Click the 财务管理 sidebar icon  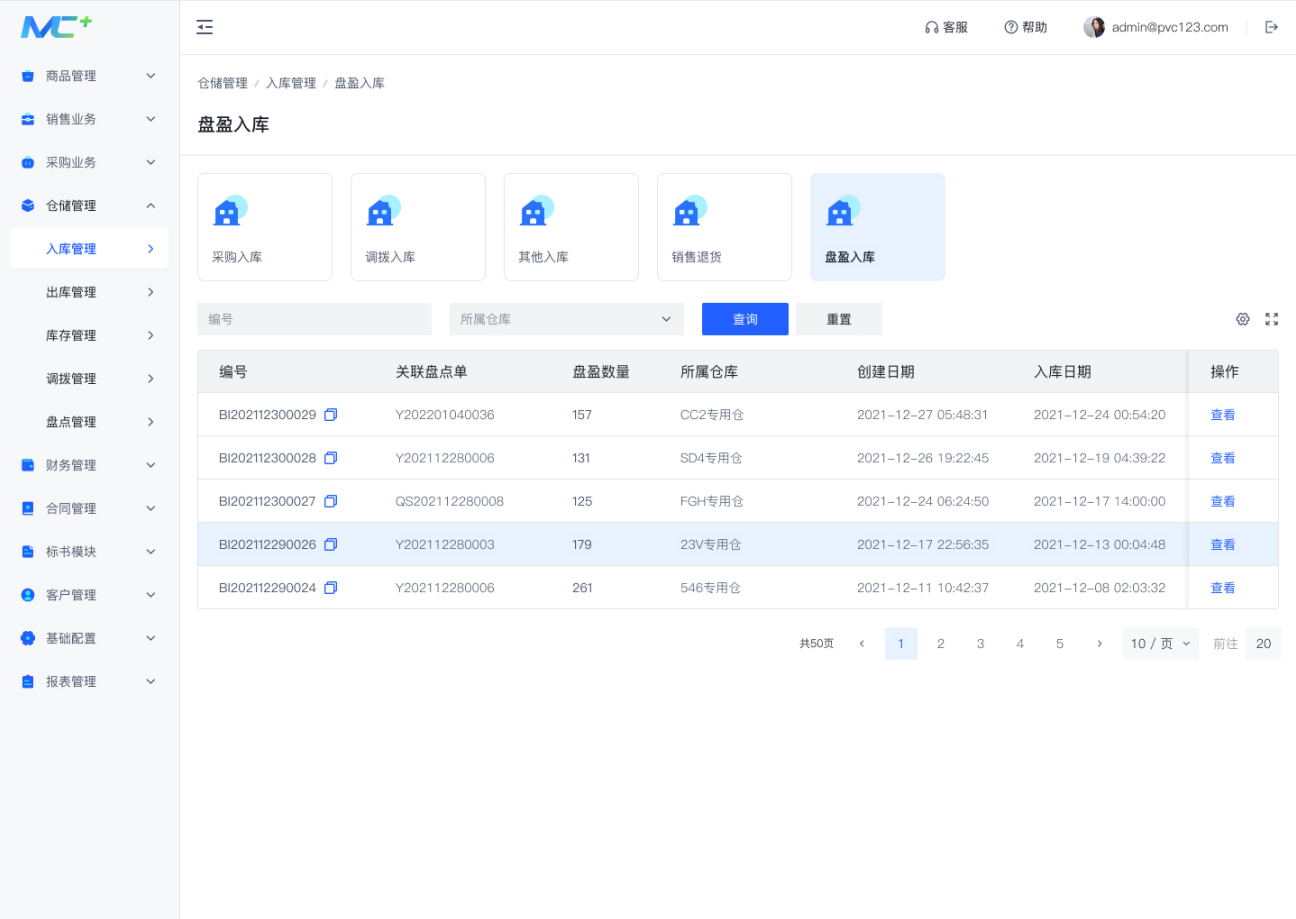pos(28,465)
